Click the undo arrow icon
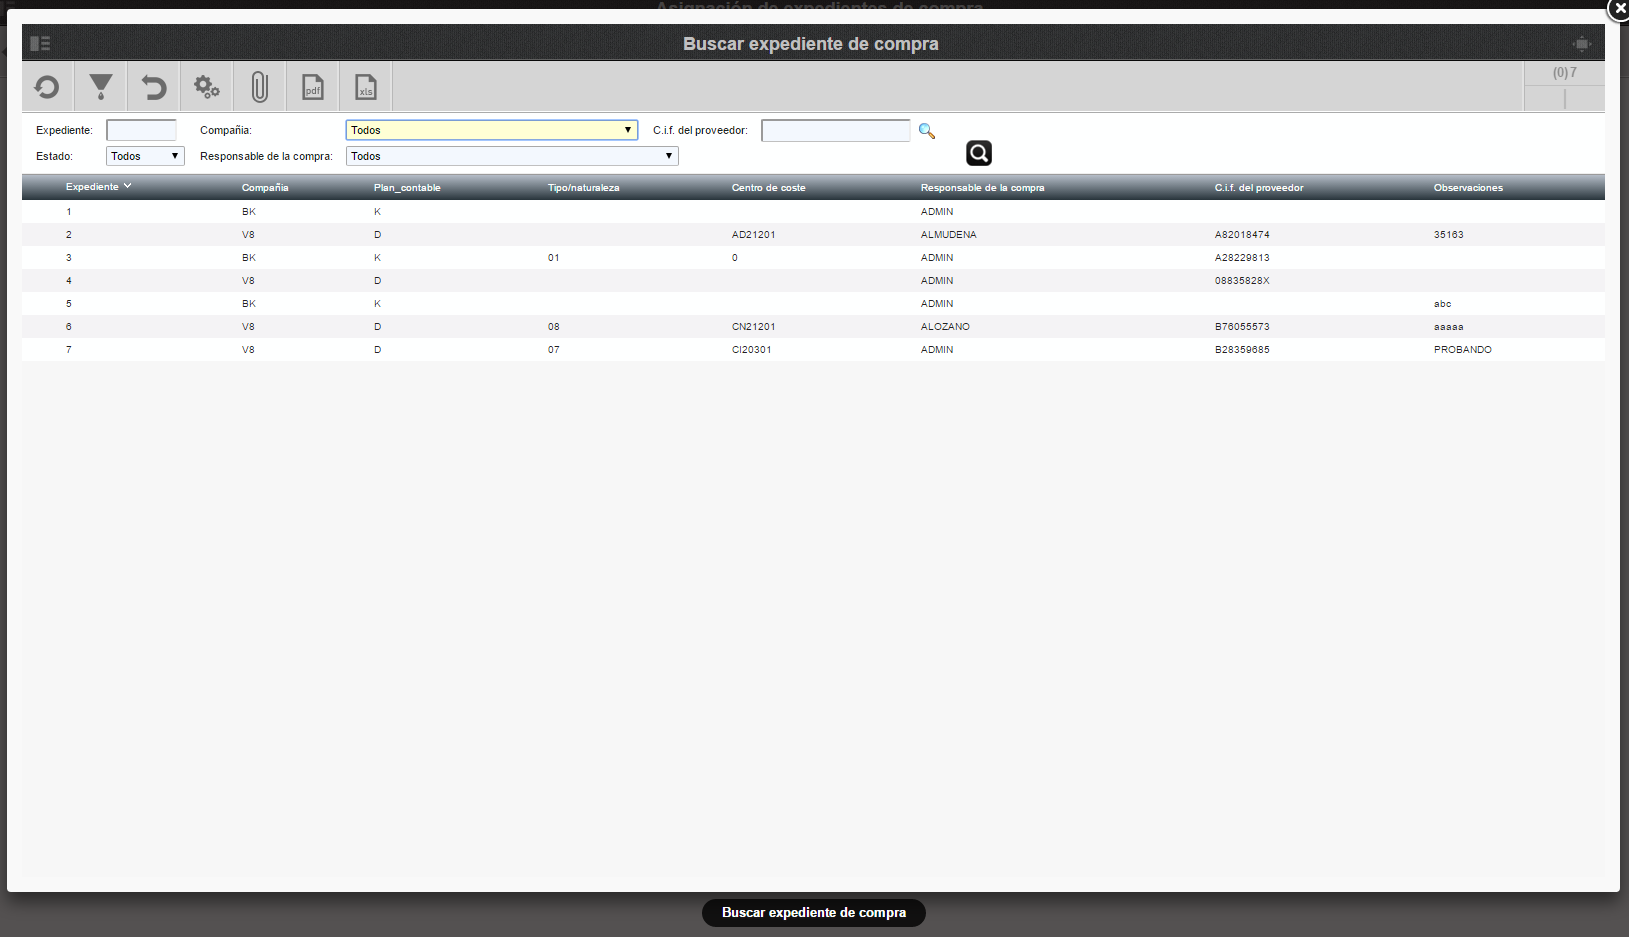The height and width of the screenshot is (937, 1629). coord(153,88)
